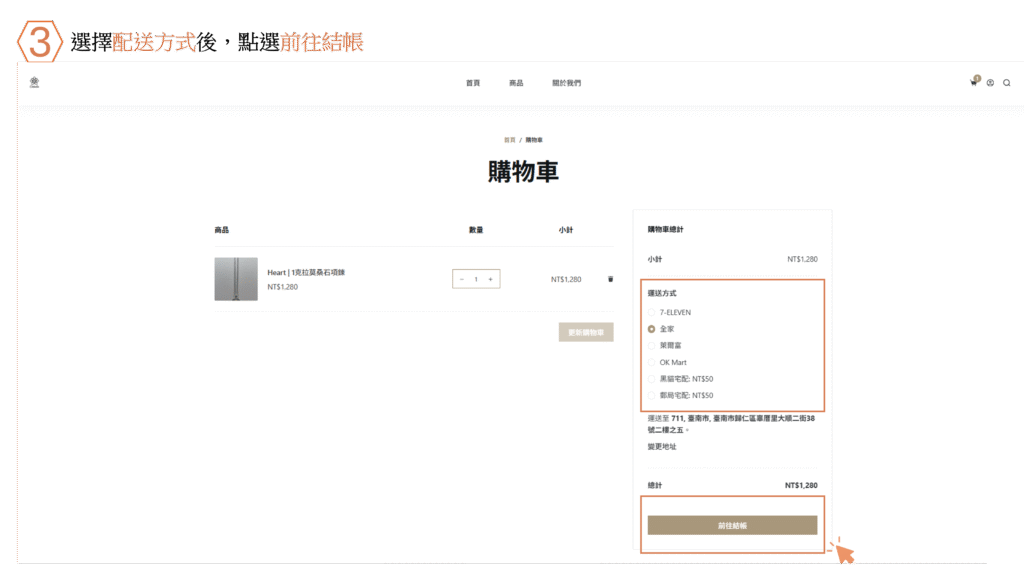This screenshot has height=568, width=1024.
Task: Open the 首頁 menu item
Action: tap(472, 83)
